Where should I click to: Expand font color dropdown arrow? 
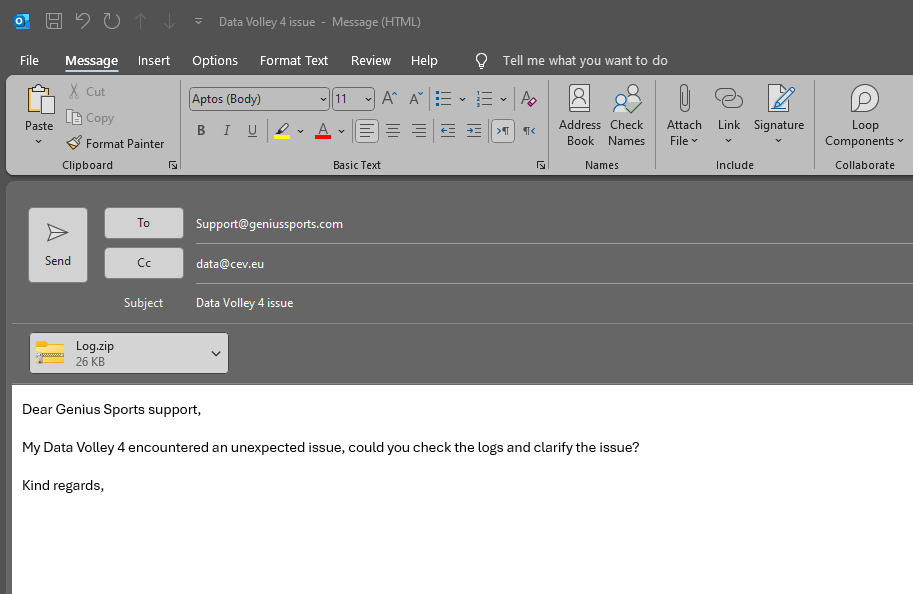(341, 131)
